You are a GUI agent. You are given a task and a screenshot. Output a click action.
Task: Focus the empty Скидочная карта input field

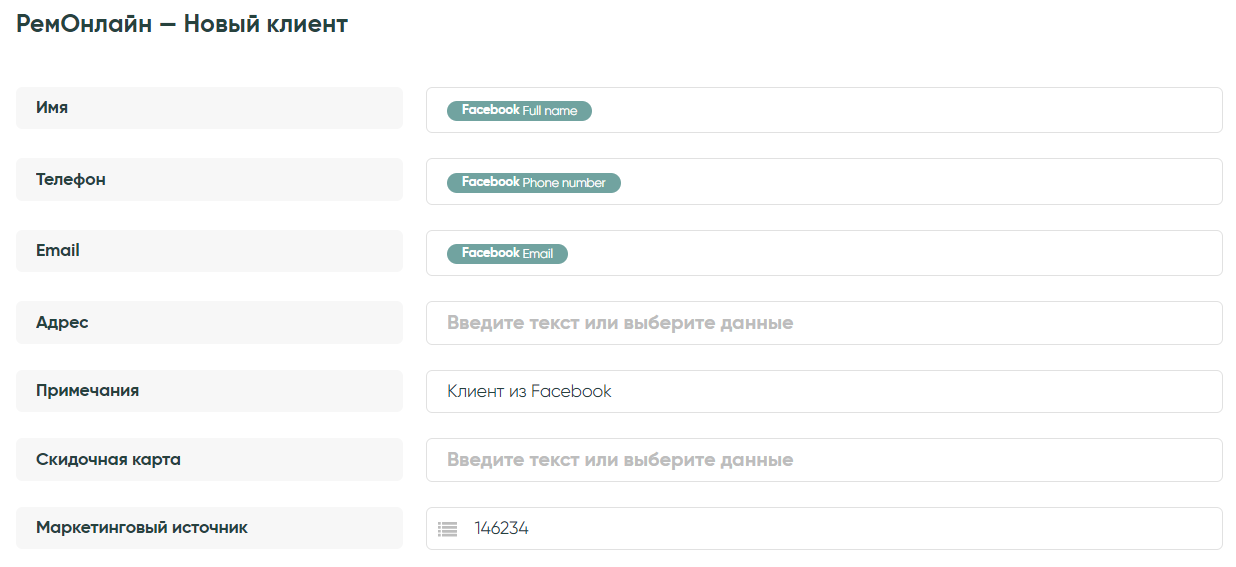click(823, 460)
